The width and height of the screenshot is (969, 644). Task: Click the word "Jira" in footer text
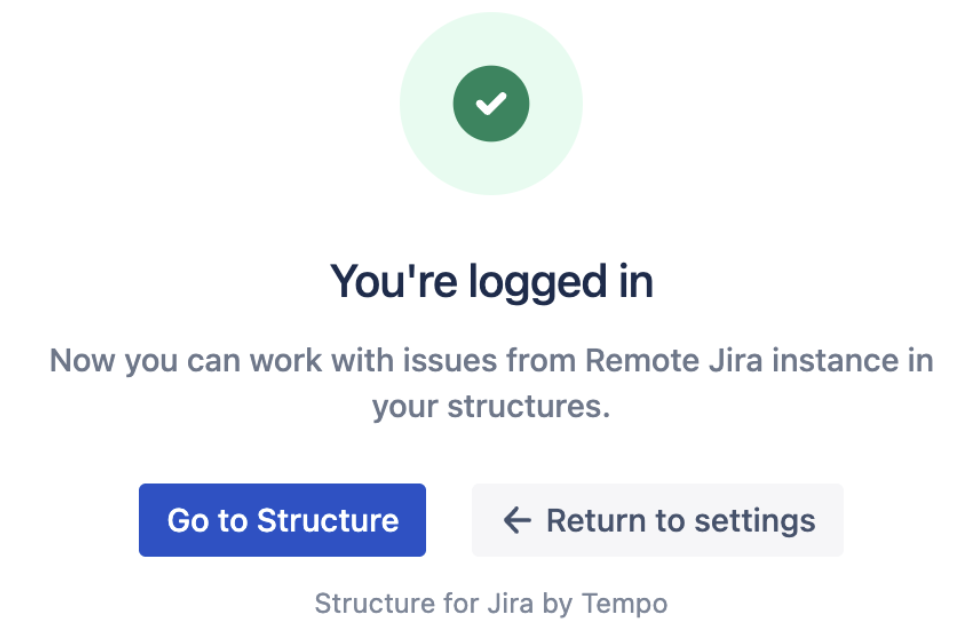click(x=510, y=603)
